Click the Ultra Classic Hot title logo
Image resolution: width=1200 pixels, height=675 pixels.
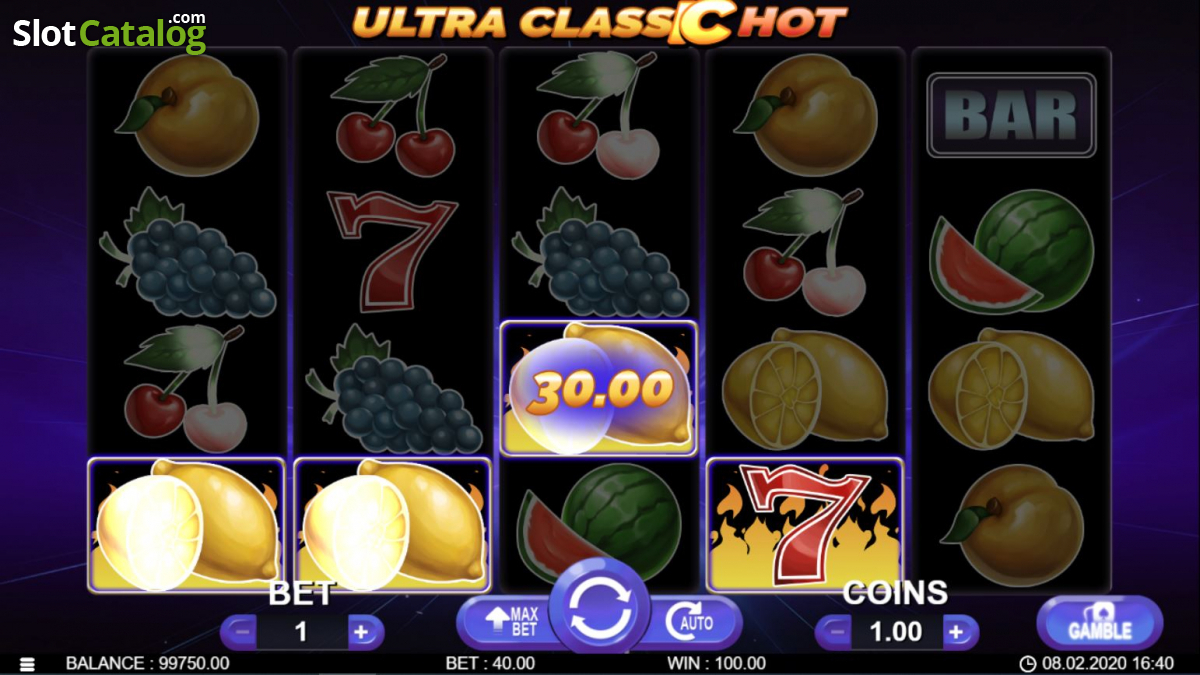(x=600, y=22)
